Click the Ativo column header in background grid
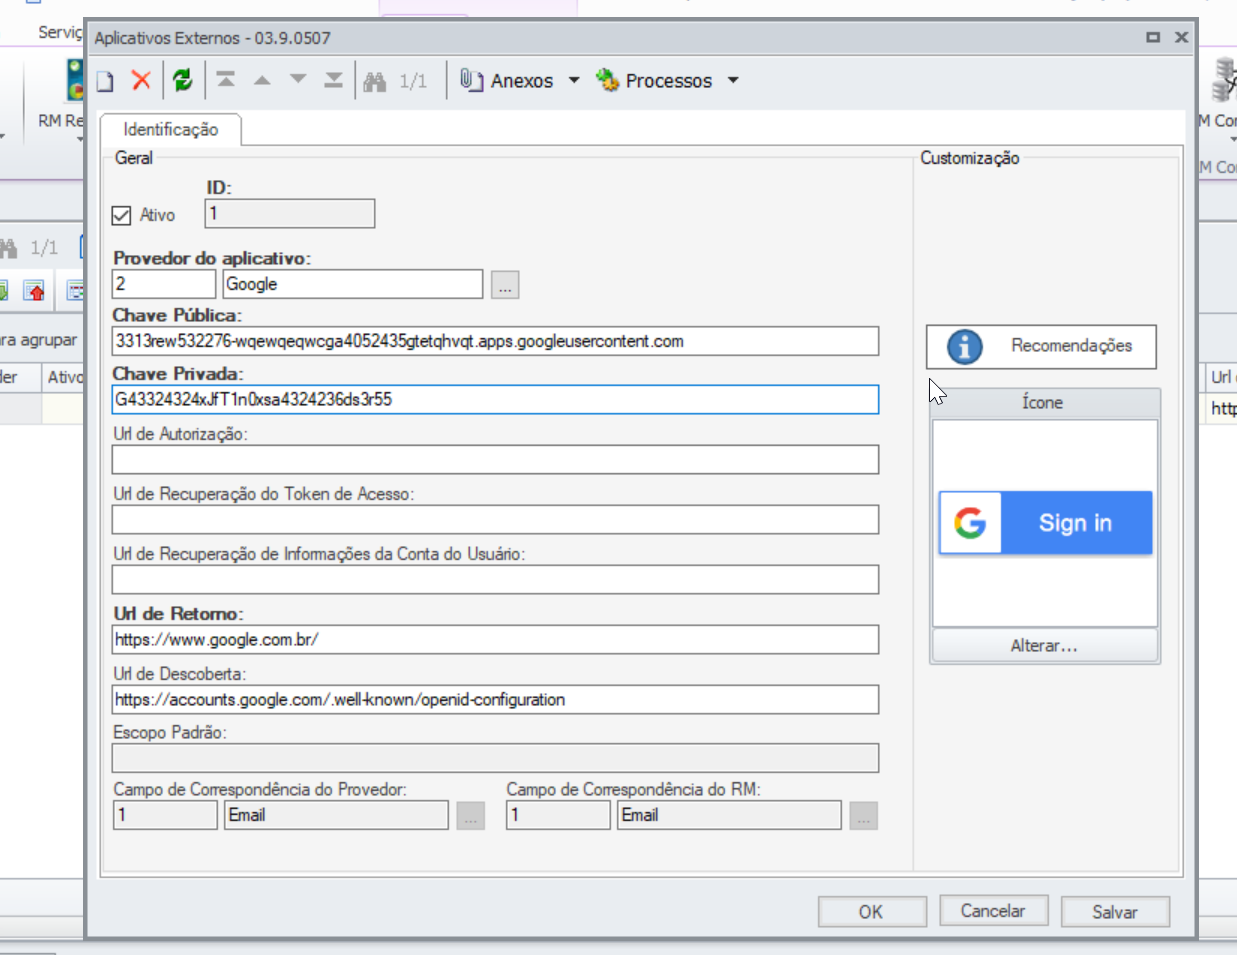The width and height of the screenshot is (1237, 955). click(x=64, y=377)
